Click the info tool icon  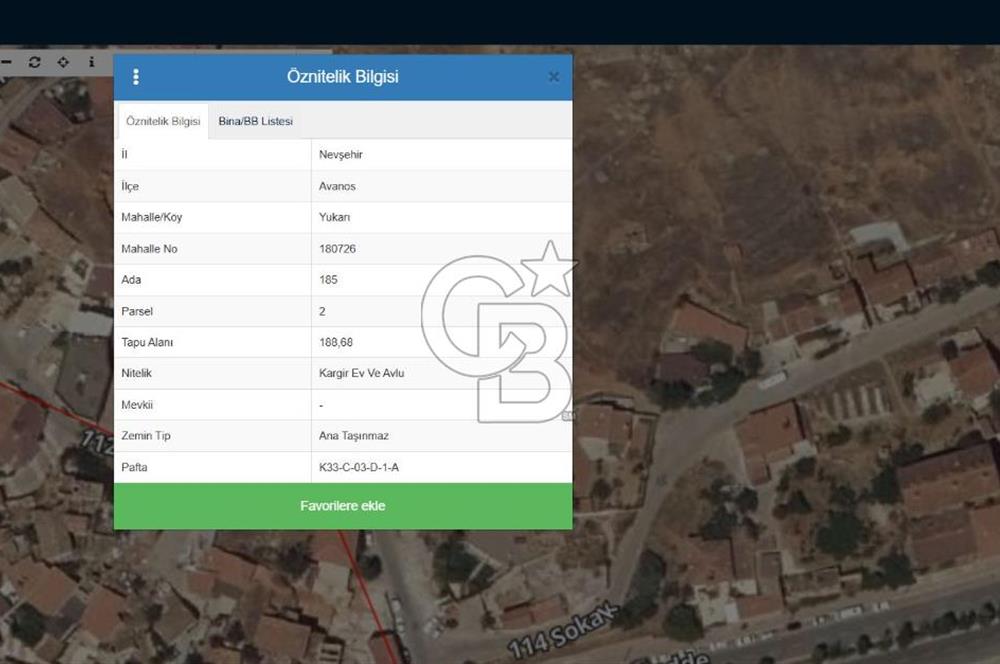91,62
